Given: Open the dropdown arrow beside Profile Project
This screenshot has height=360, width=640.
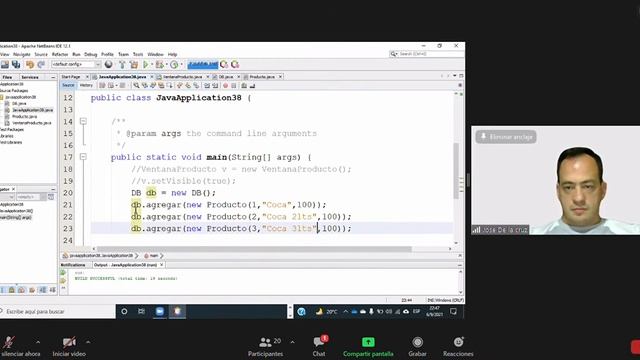Looking at the screenshot, I should coord(181,64).
